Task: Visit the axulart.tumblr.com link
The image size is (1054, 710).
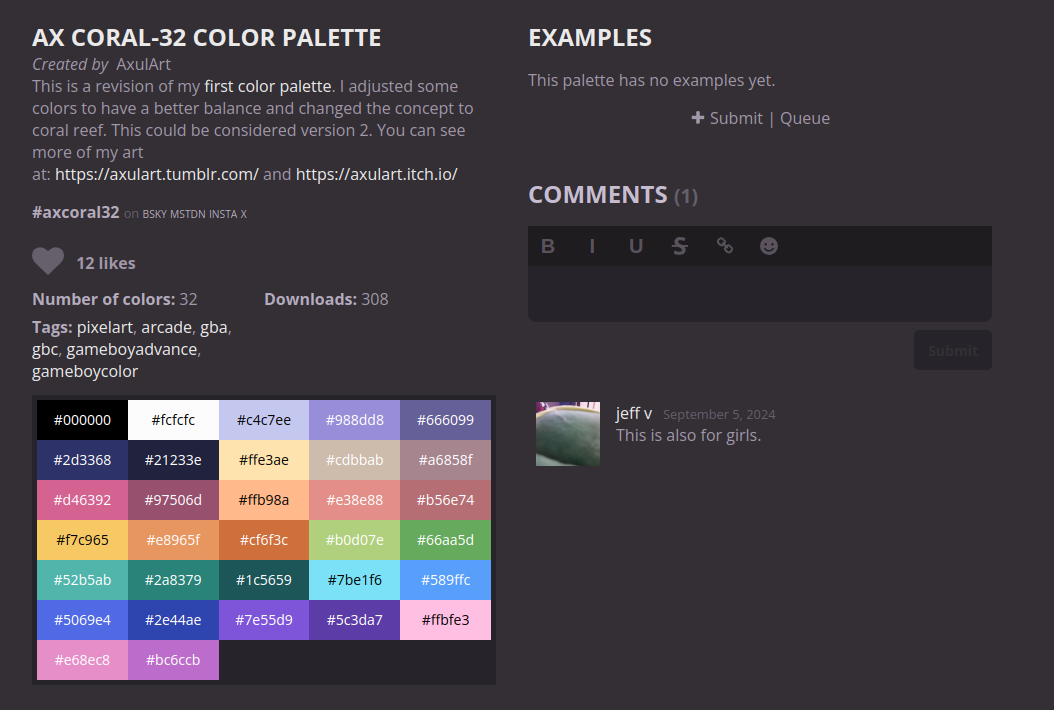Action: (157, 174)
